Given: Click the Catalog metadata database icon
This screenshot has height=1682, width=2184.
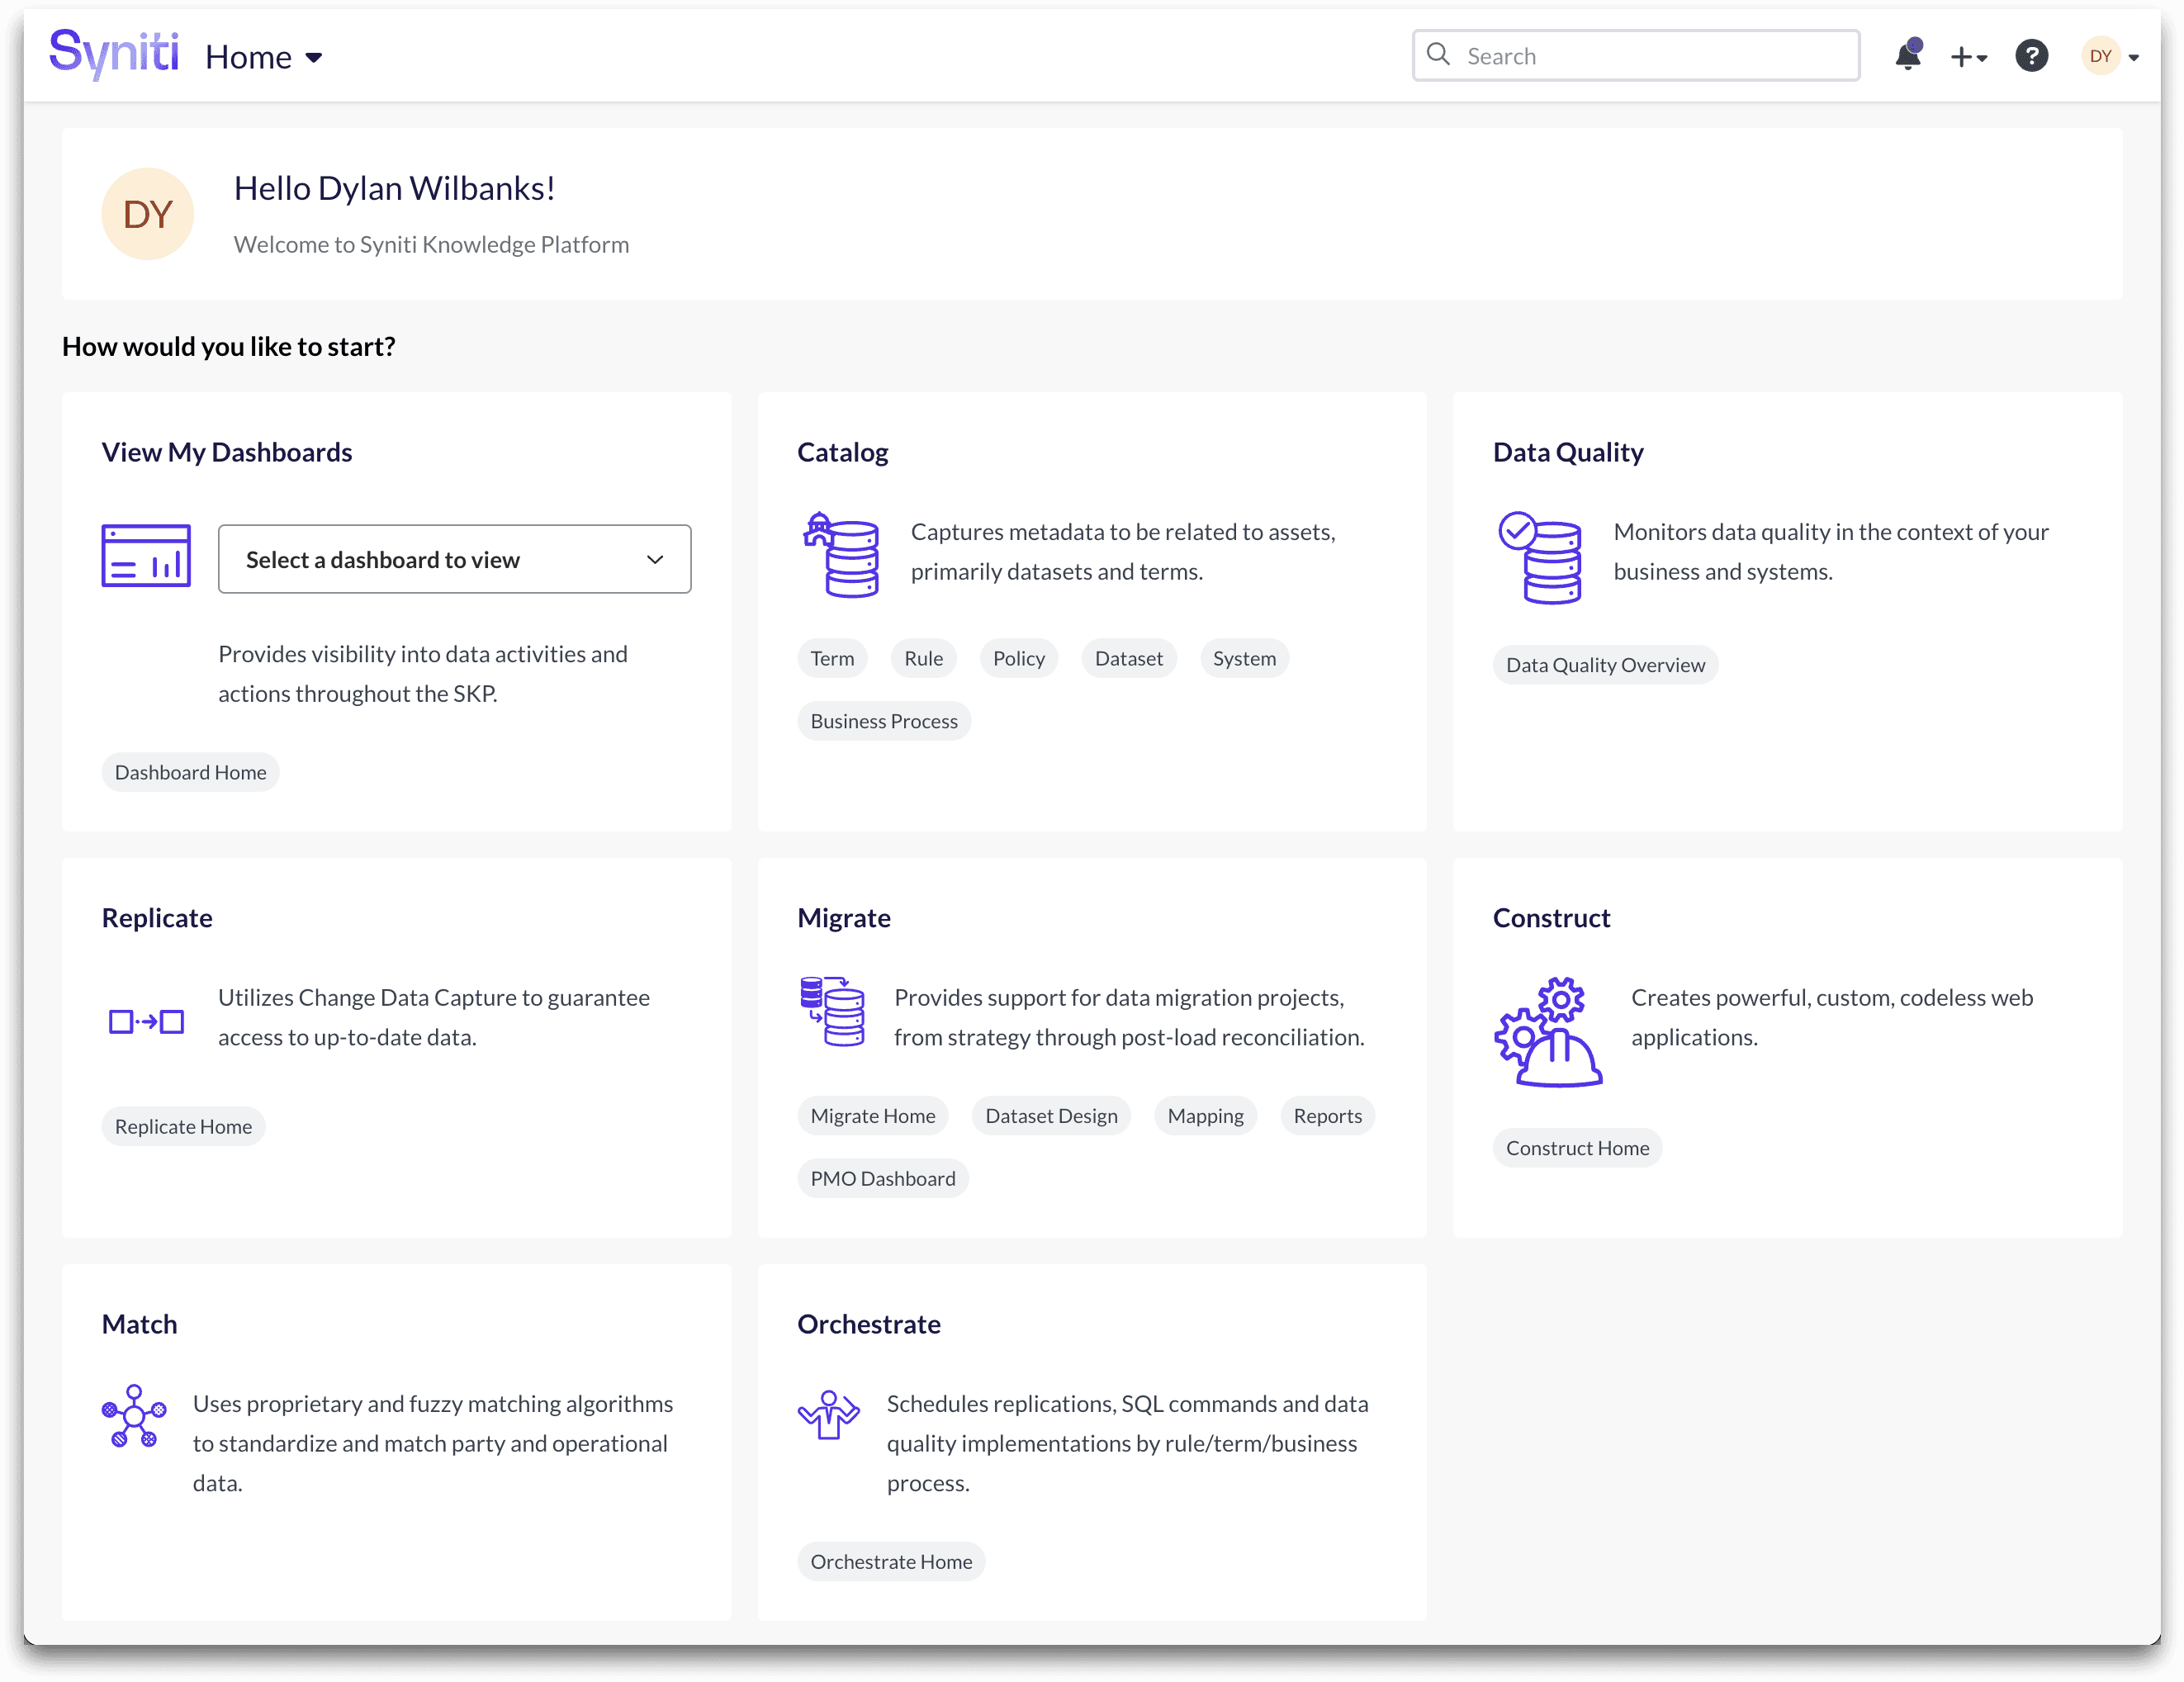Looking at the screenshot, I should 841,557.
